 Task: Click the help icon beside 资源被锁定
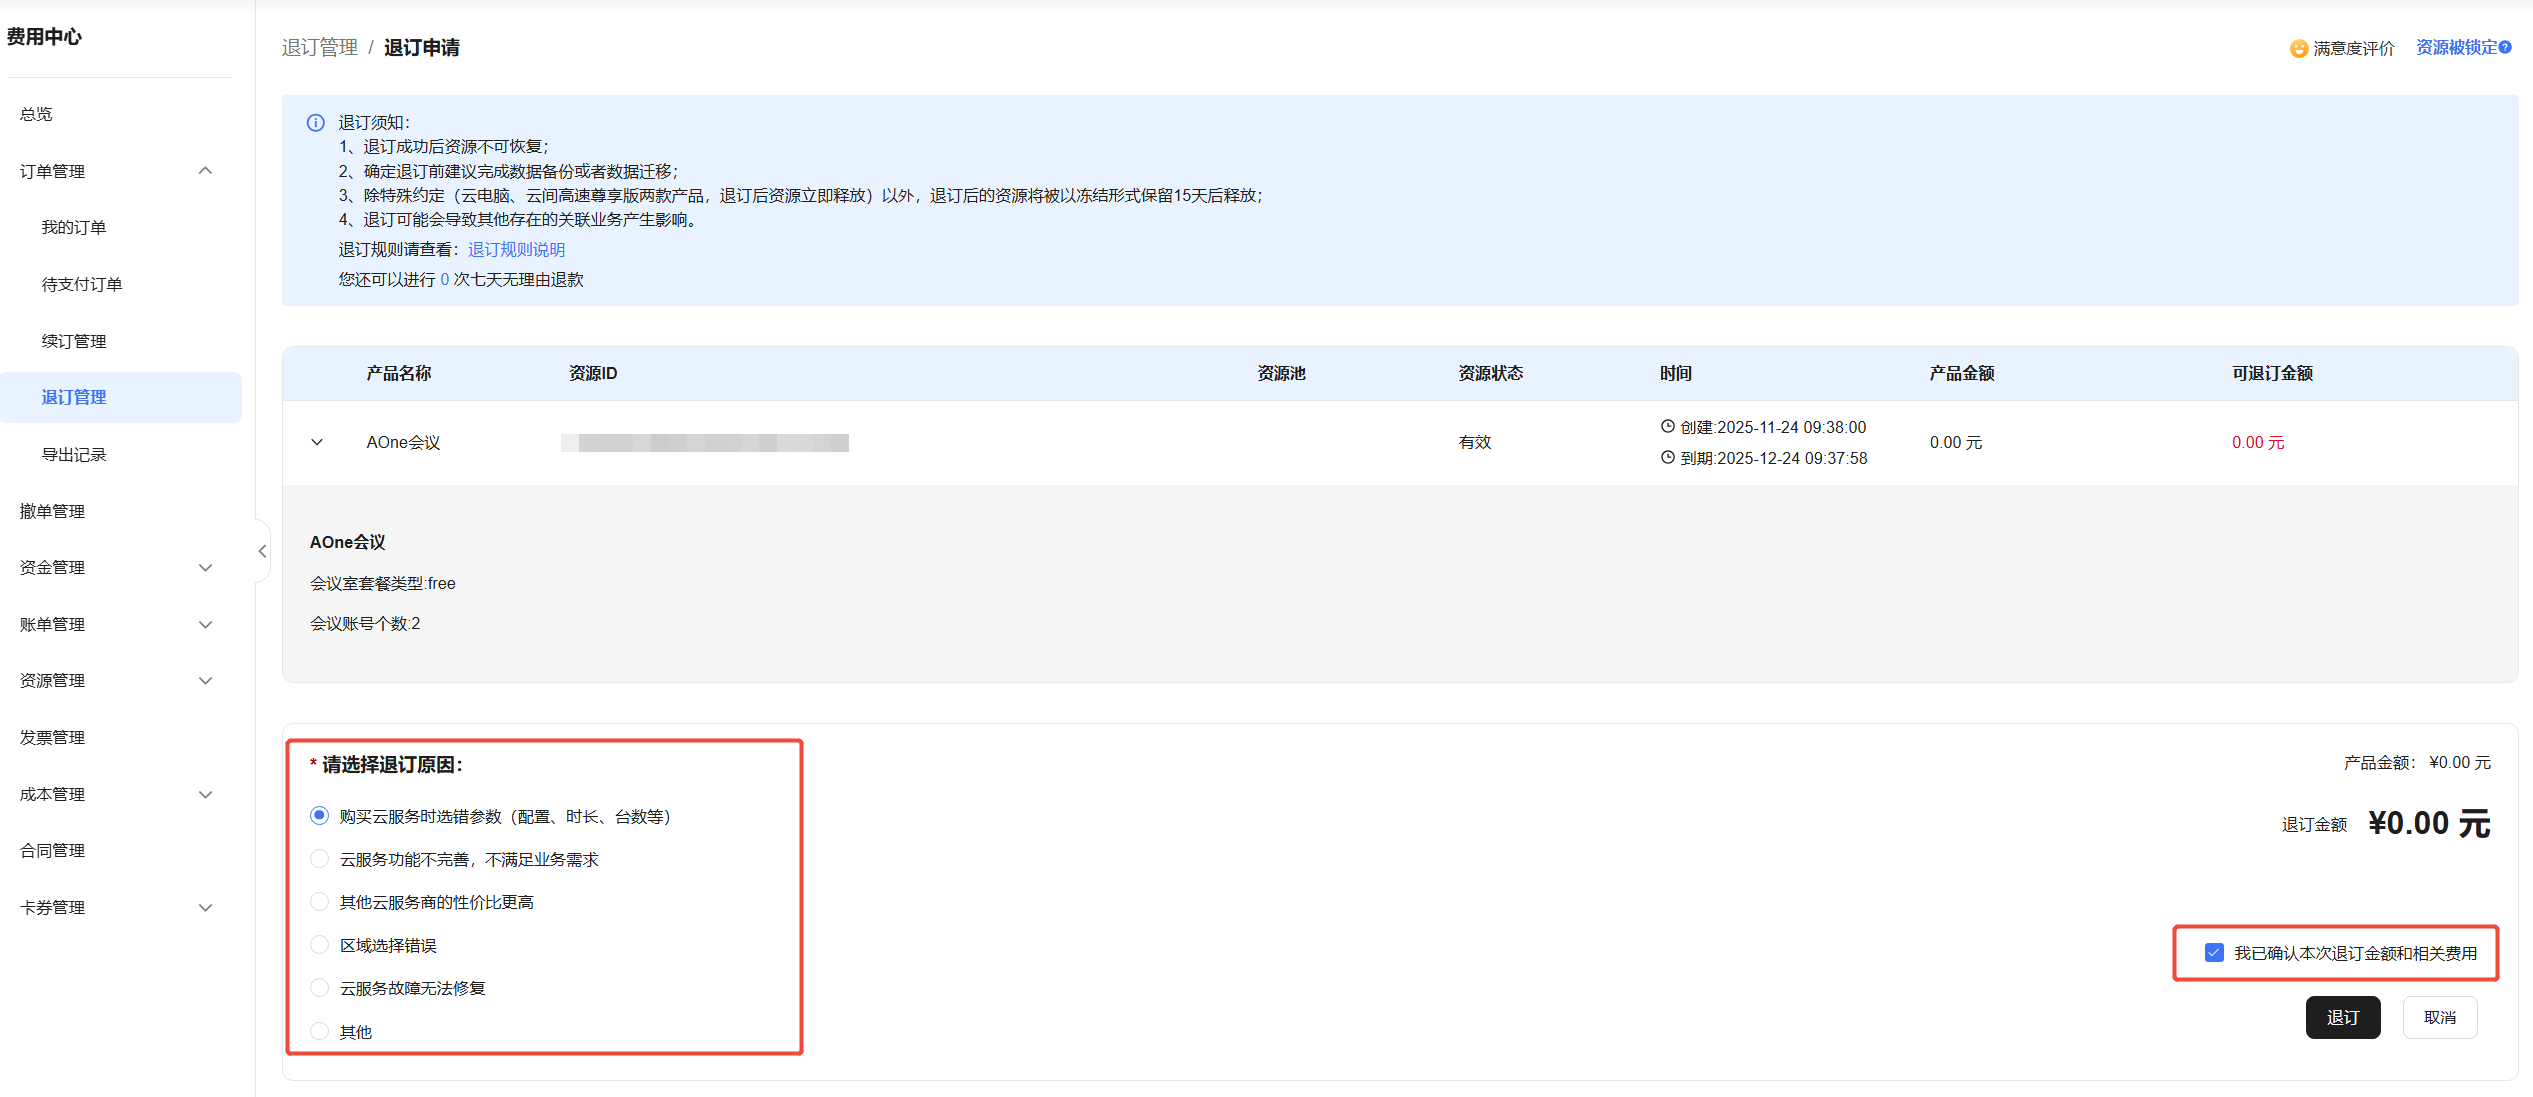pyautogui.click(x=2505, y=47)
